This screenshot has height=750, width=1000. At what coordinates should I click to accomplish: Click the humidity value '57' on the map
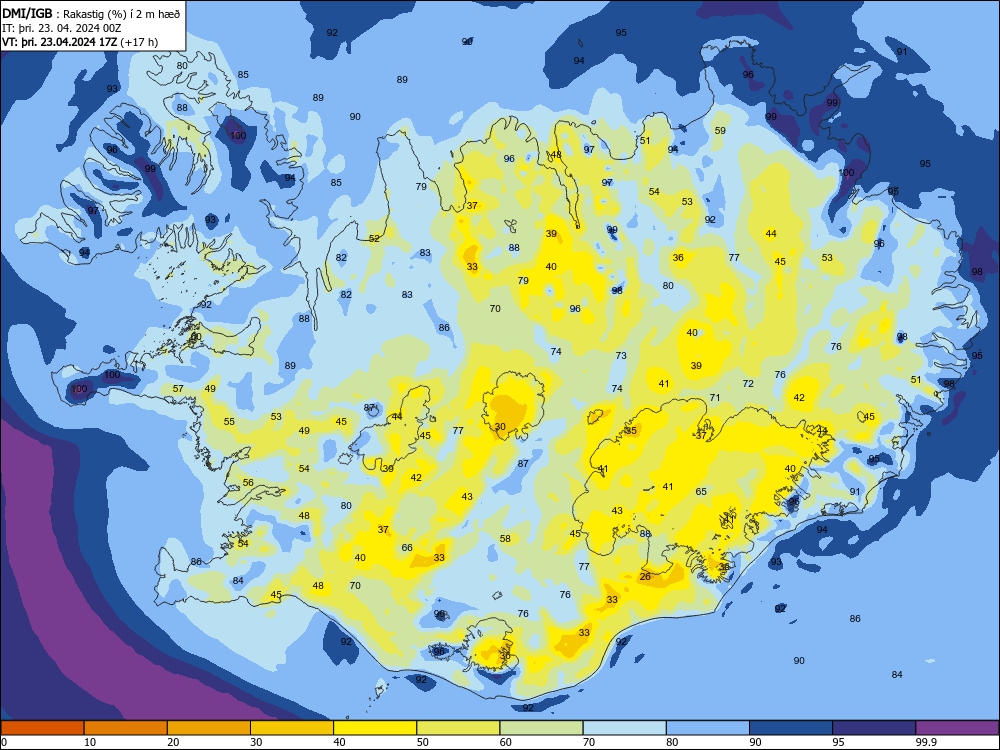(x=178, y=389)
